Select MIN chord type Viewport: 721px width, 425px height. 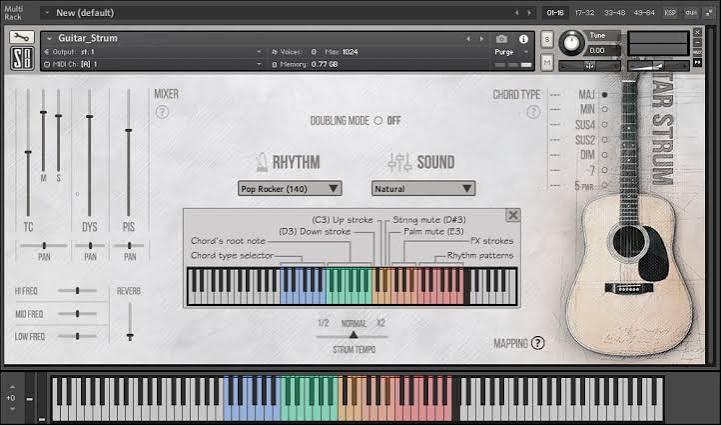click(605, 109)
